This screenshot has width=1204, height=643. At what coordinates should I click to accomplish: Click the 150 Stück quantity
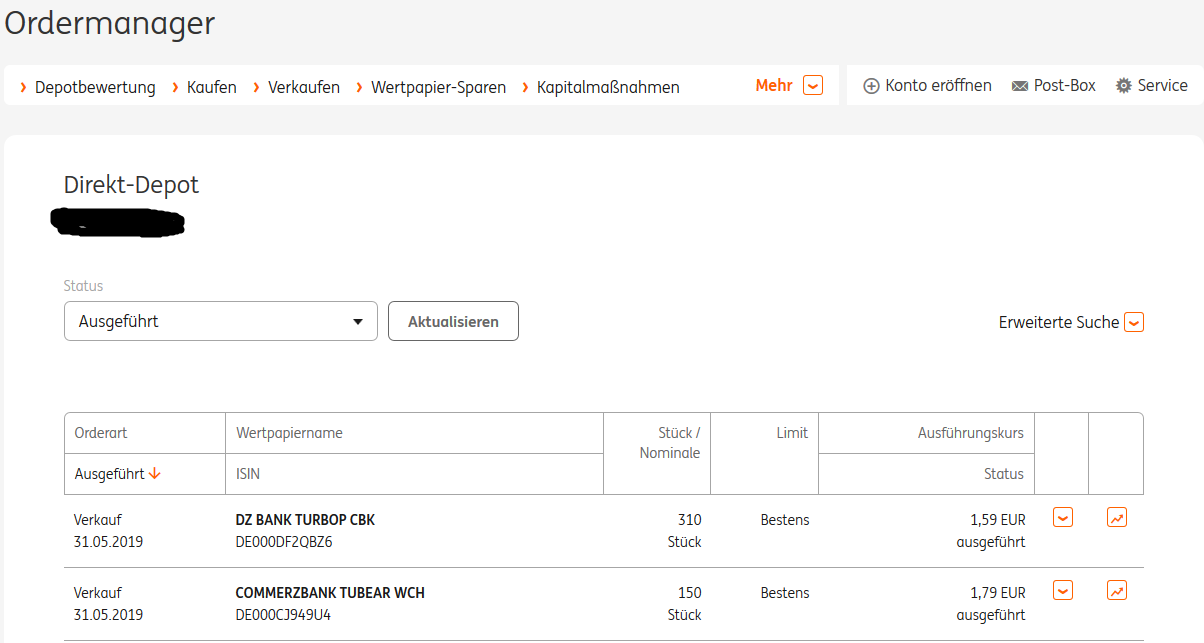(x=685, y=604)
